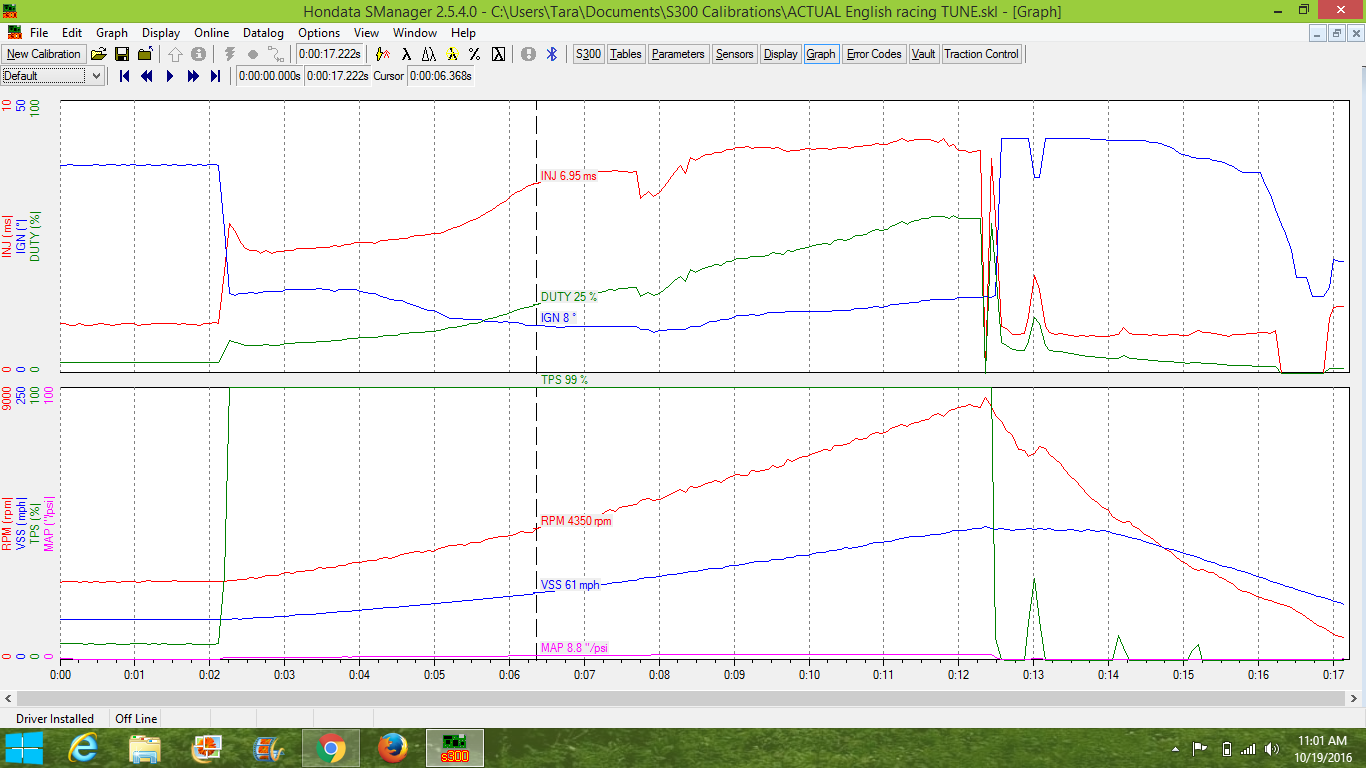The height and width of the screenshot is (768, 1366).
Task: Open the Traction Control window
Action: (x=981, y=54)
